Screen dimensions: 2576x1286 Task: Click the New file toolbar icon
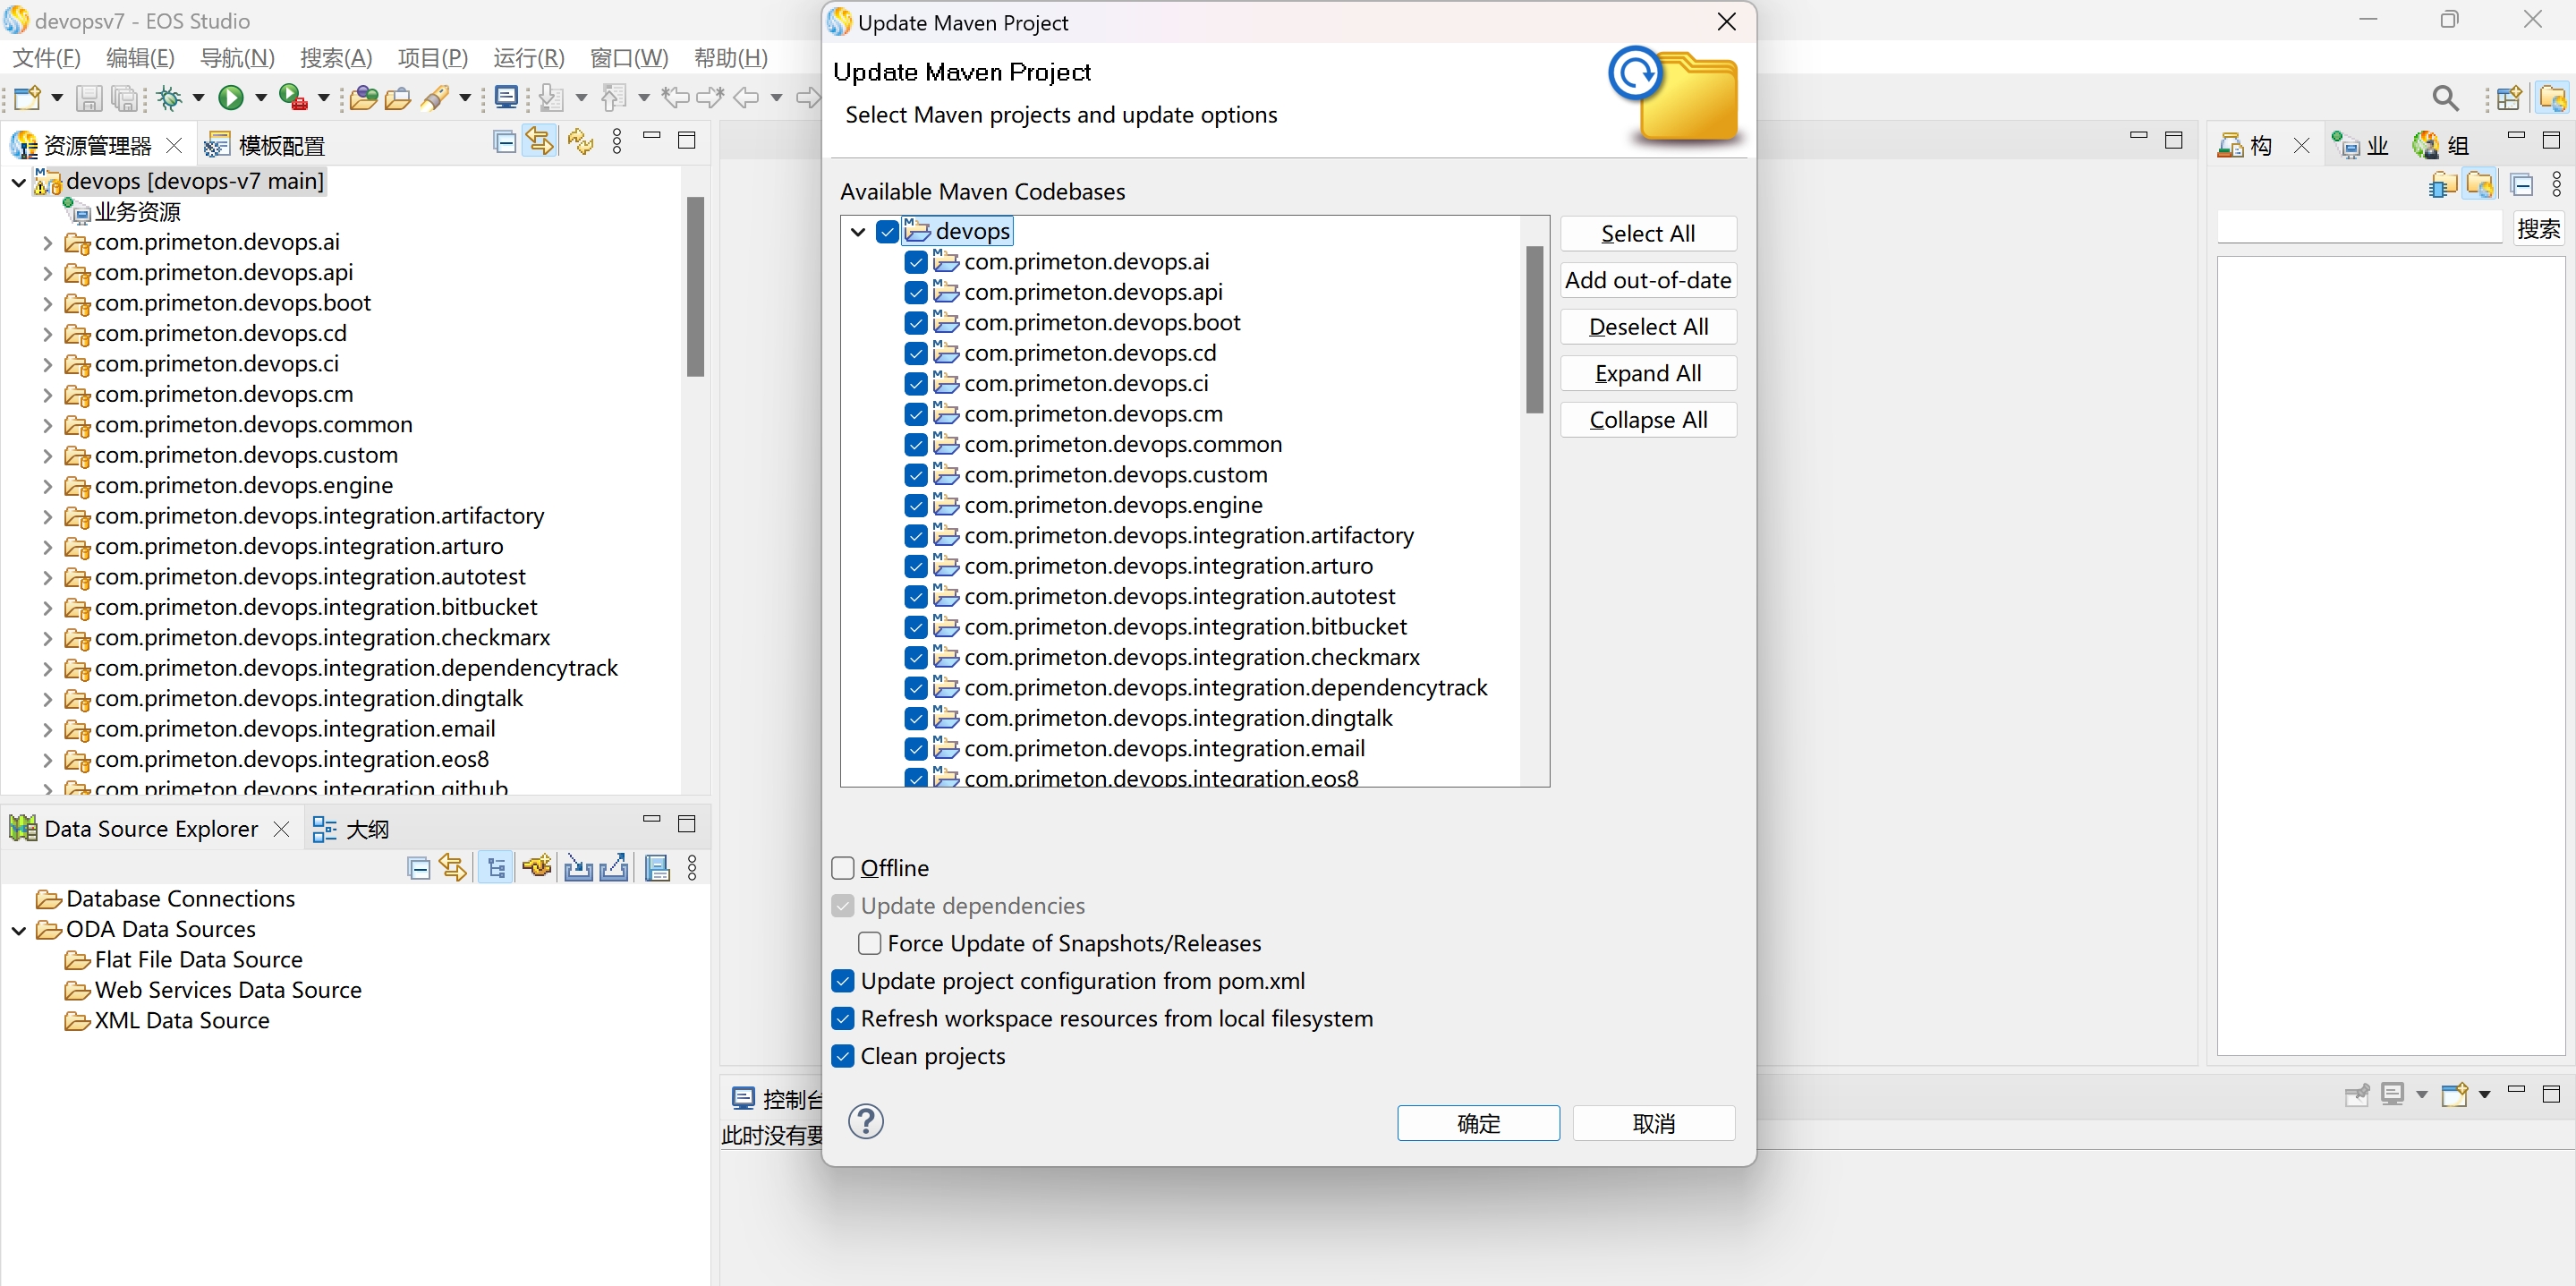pos(27,97)
